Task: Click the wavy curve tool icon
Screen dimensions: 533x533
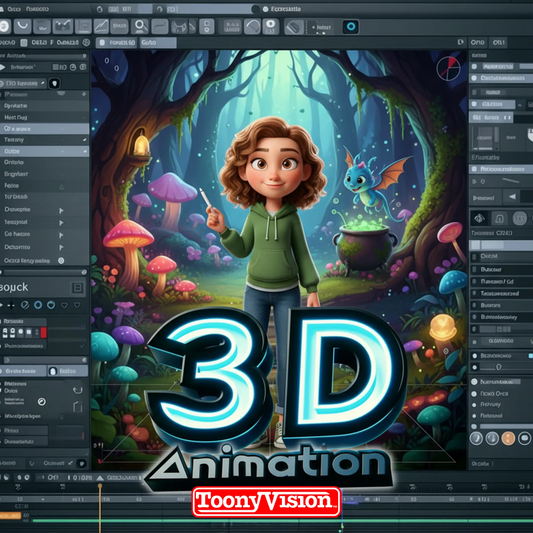Action: (160, 26)
